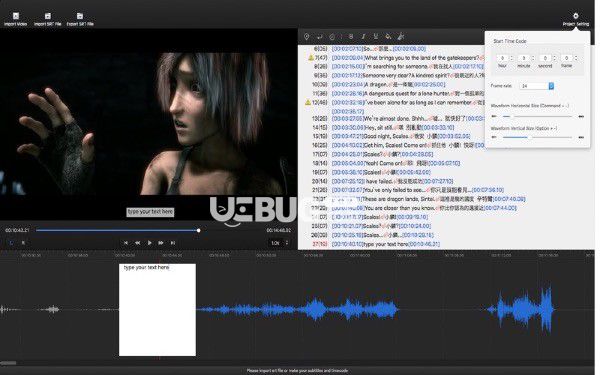The height and width of the screenshot is (375, 600).
Task: Click the Import Video icon
Action: [16, 16]
